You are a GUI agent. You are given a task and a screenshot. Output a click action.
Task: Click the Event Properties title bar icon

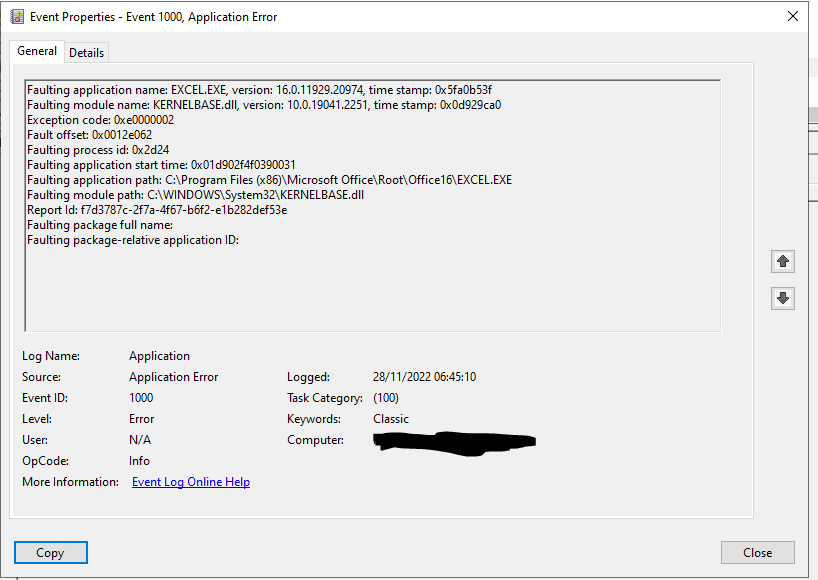(17, 17)
